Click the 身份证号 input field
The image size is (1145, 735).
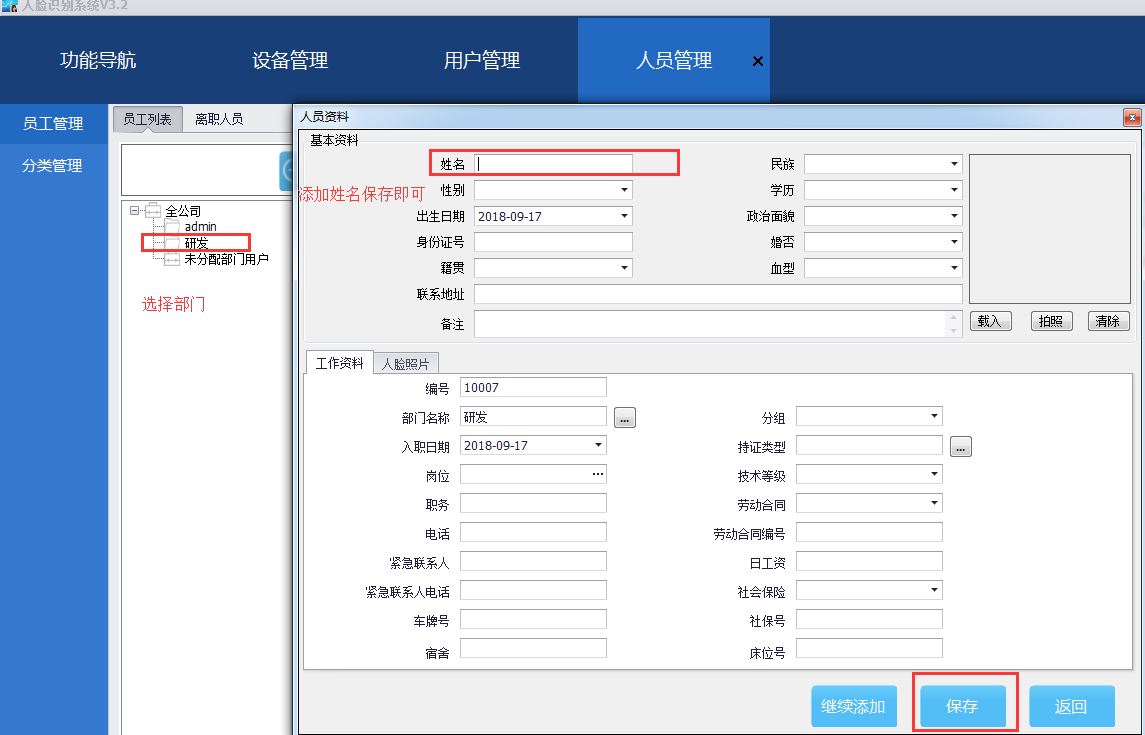554,242
